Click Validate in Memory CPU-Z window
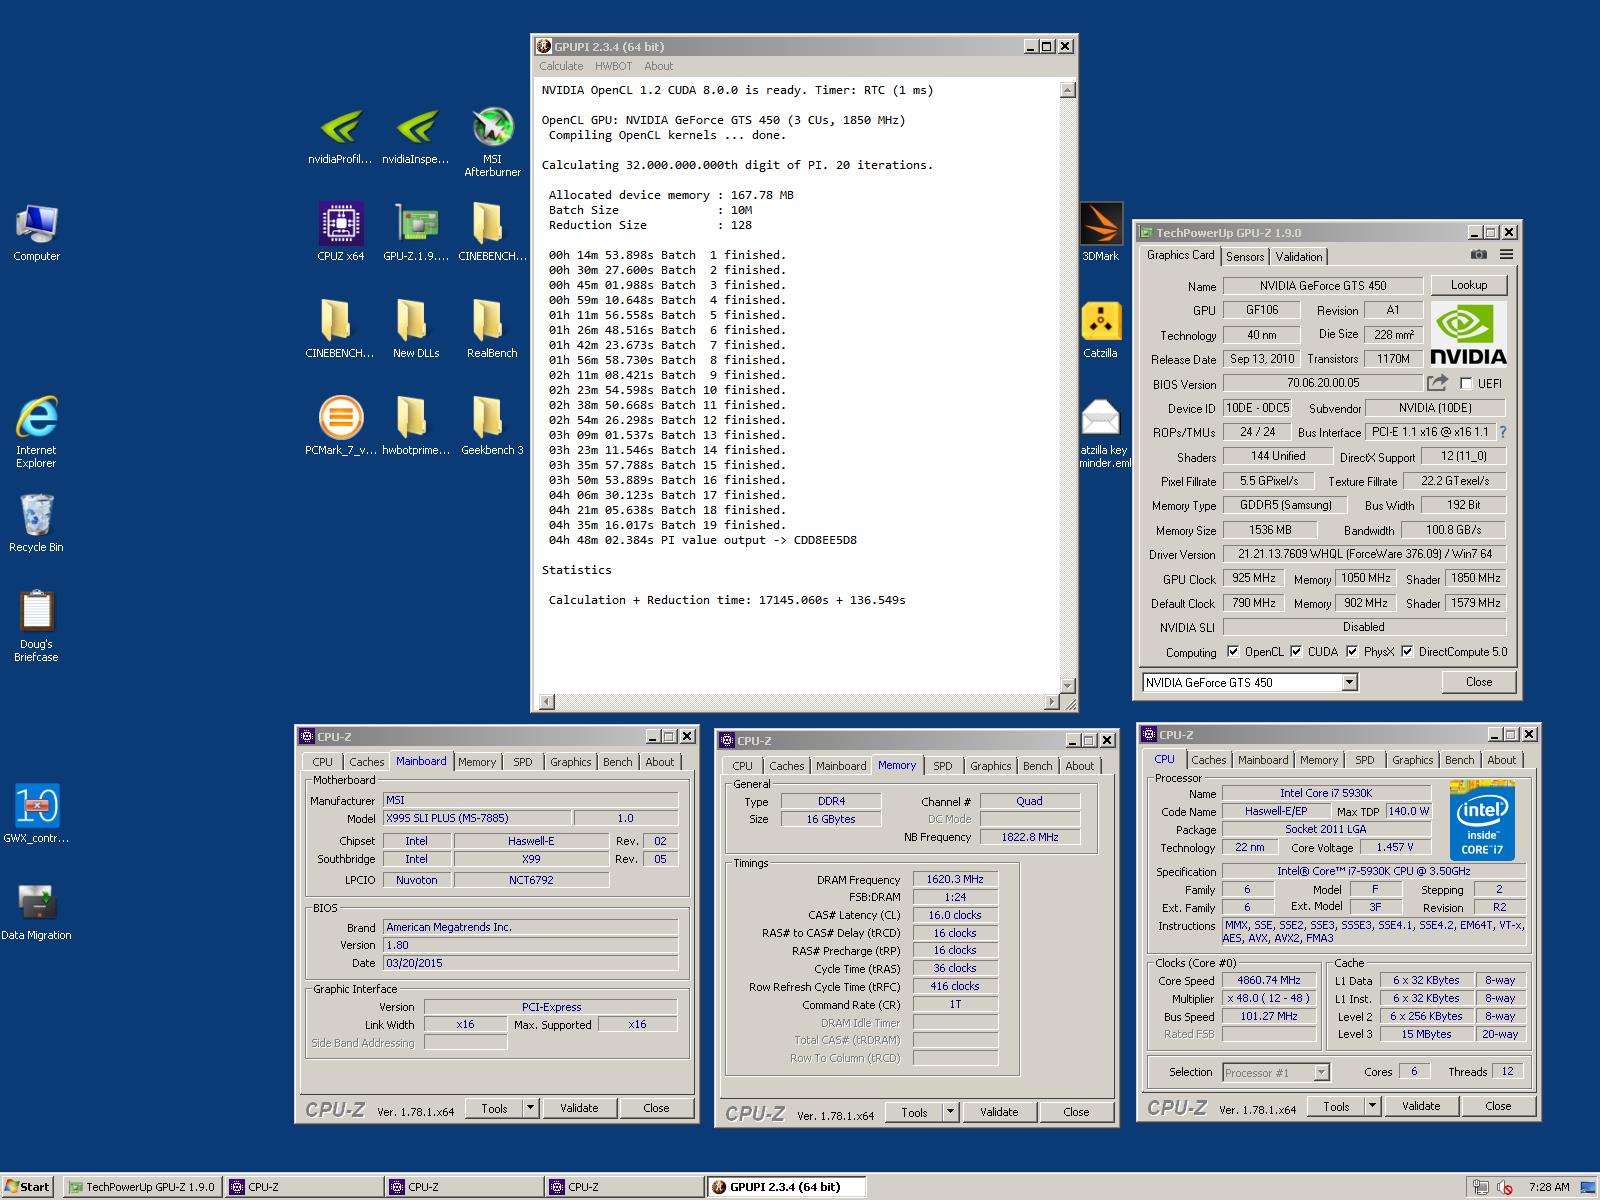 tap(999, 1112)
